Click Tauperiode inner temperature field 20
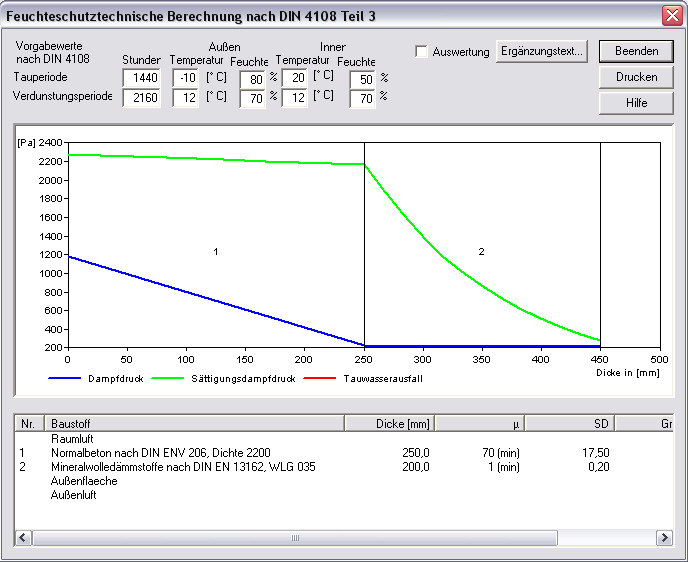This screenshot has height=562, width=688. [x=294, y=78]
